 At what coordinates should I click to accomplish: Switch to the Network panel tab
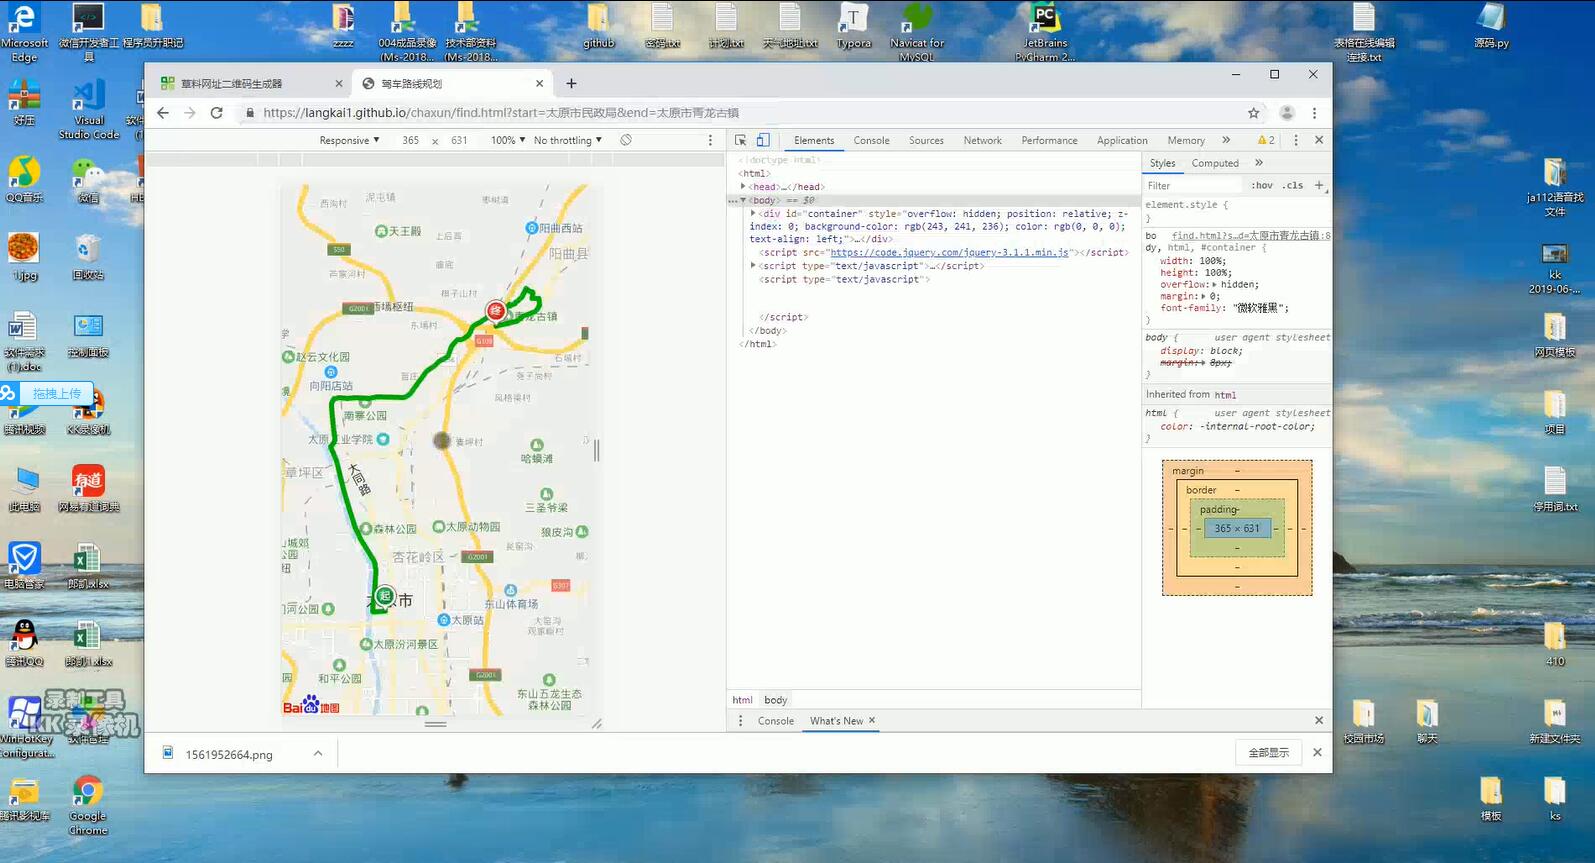pos(982,140)
